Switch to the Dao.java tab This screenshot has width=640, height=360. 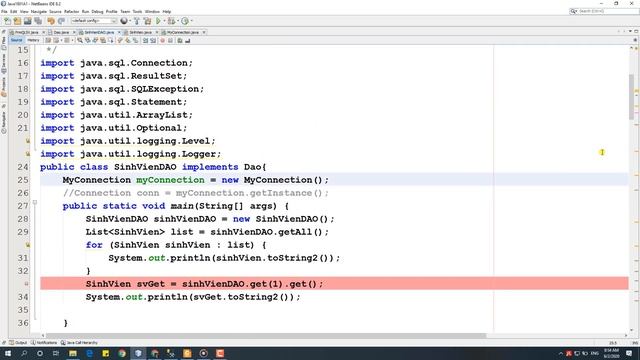61,32
